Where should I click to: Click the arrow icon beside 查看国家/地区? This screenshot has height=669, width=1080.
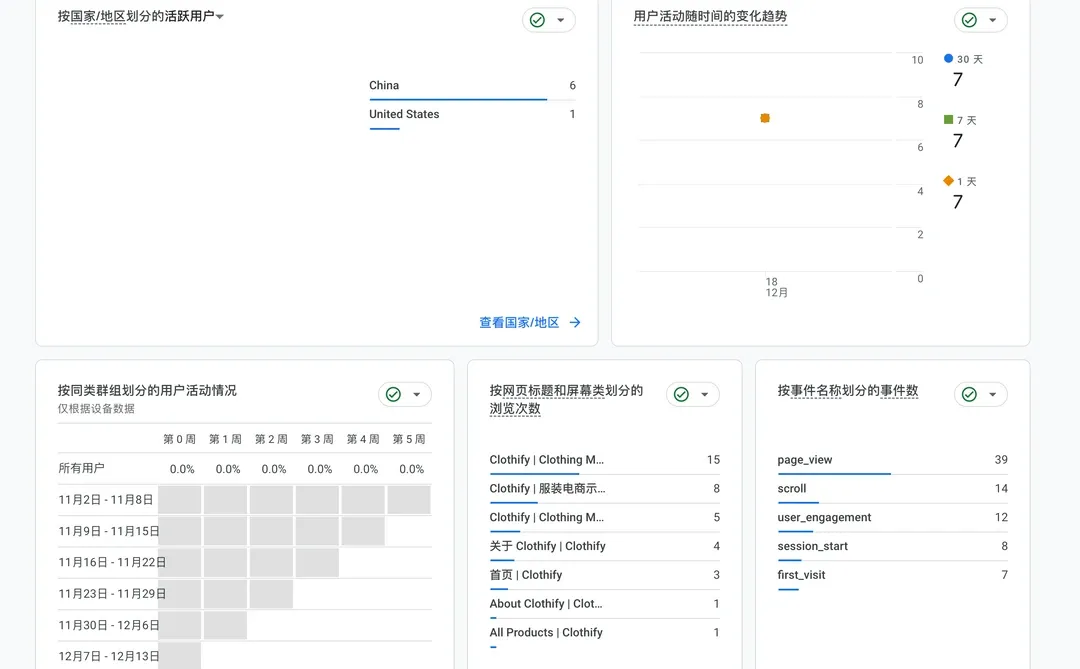(575, 322)
